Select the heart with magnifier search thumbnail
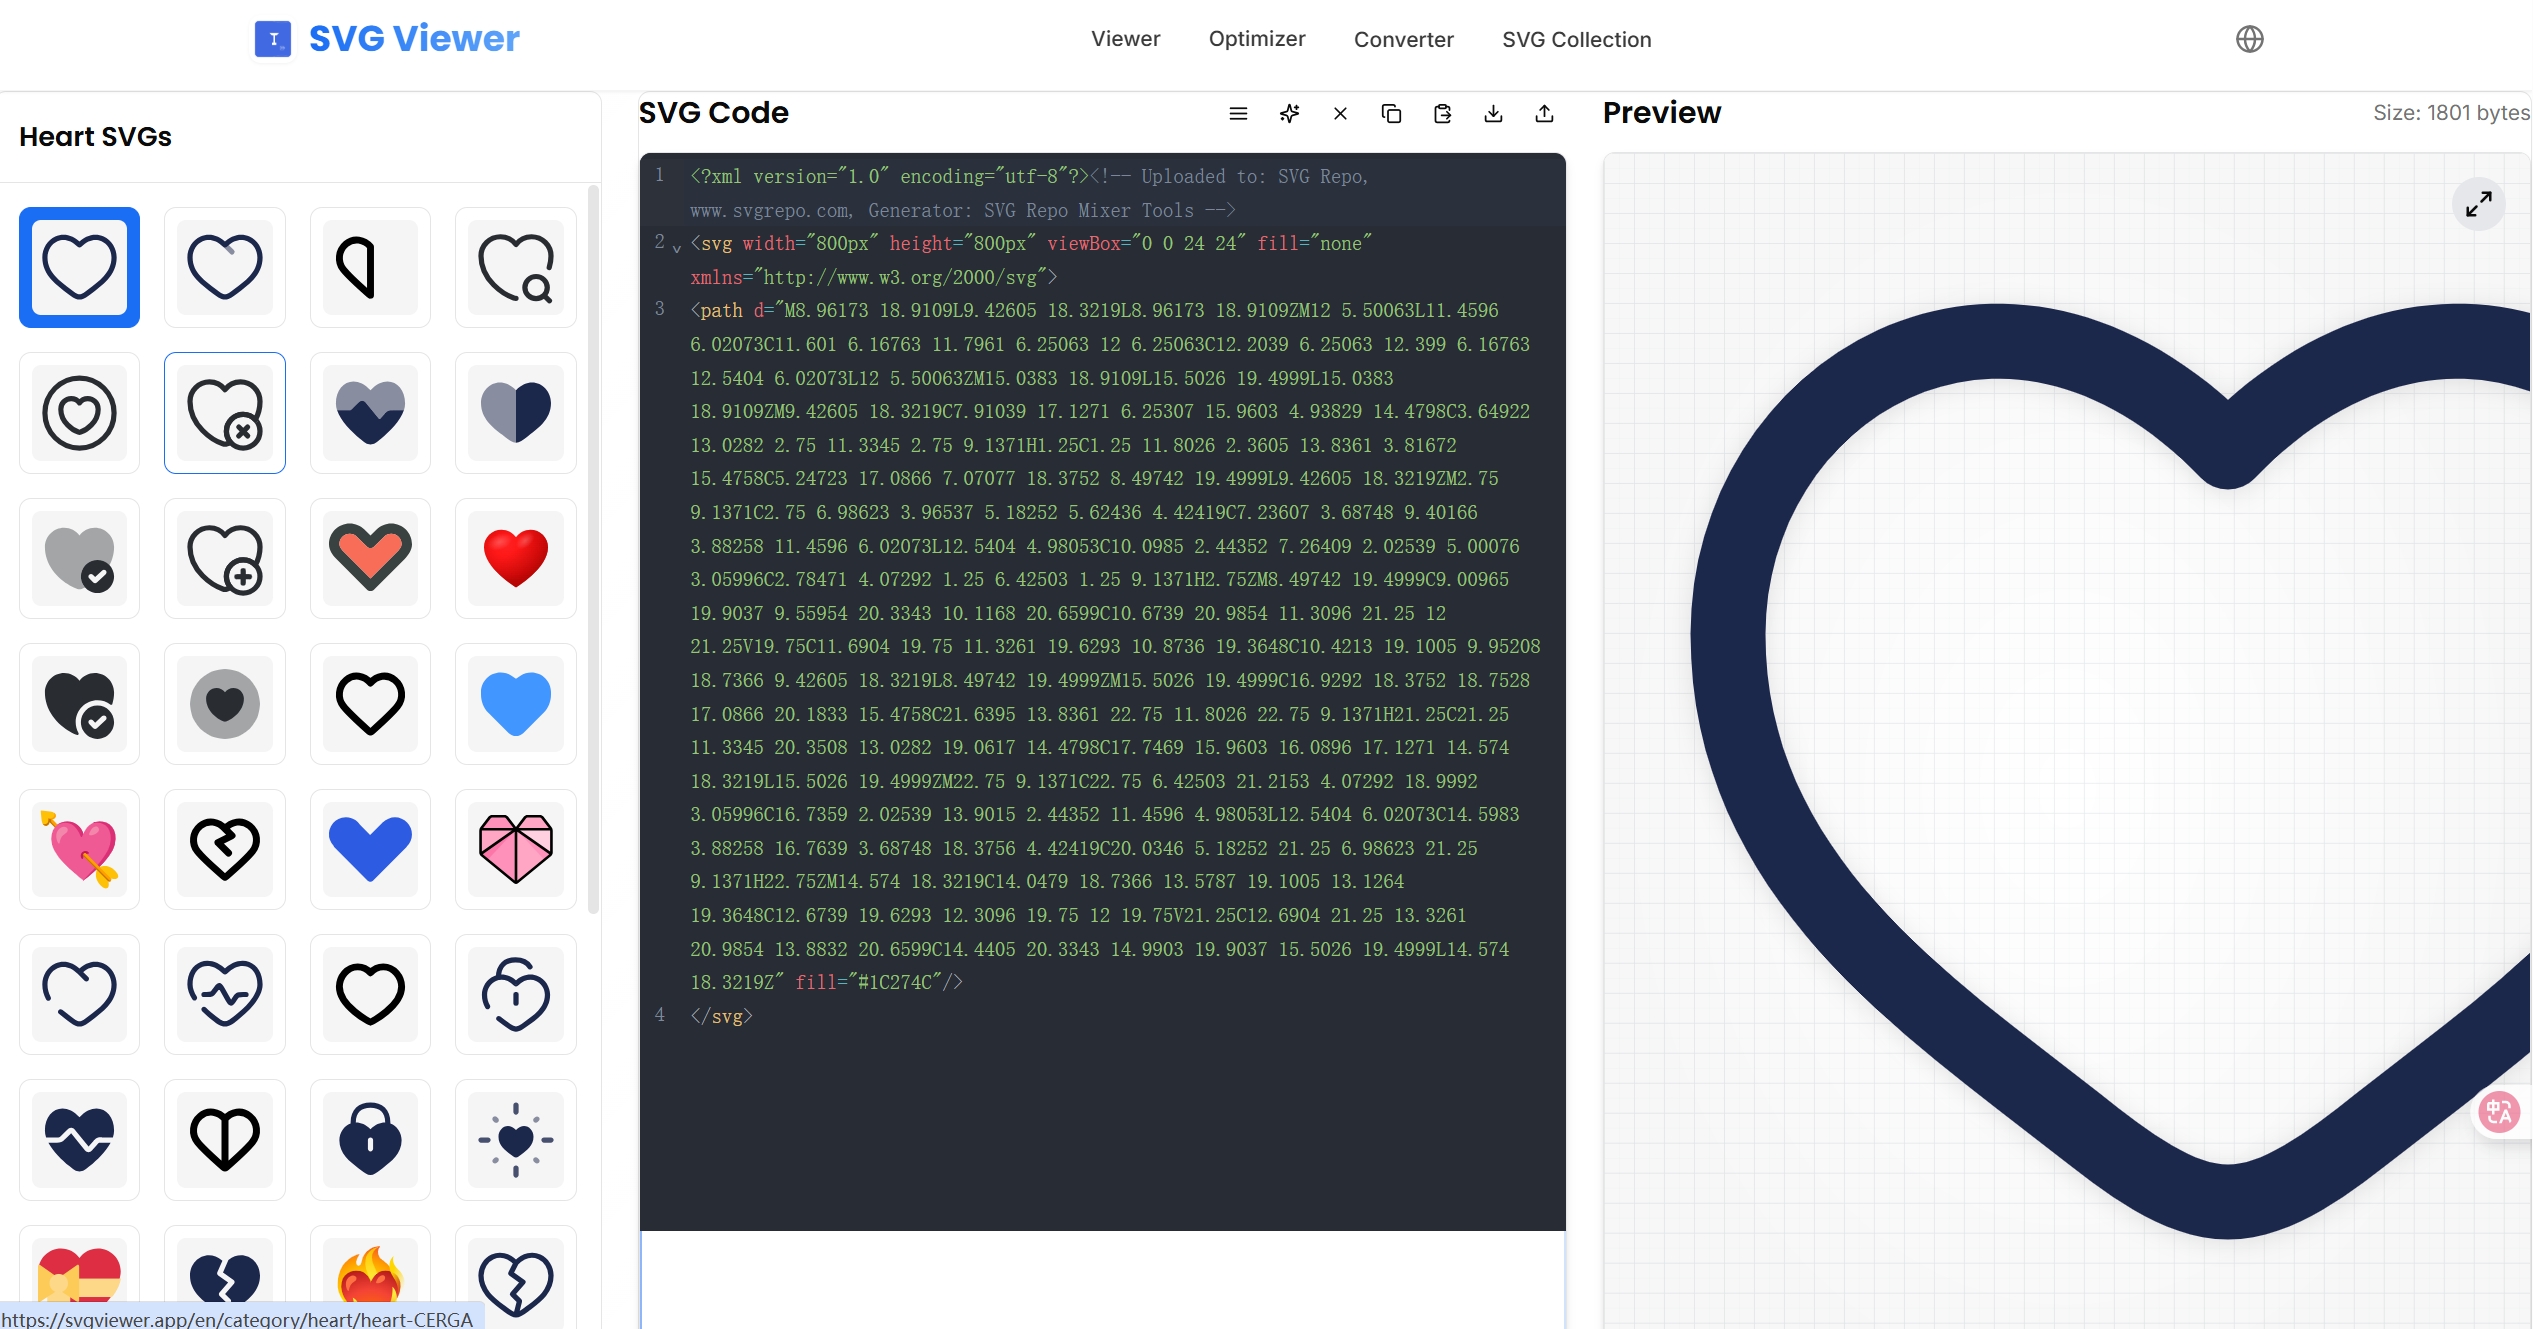 [x=515, y=267]
